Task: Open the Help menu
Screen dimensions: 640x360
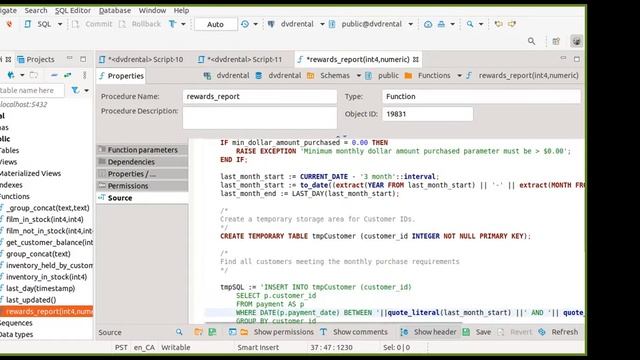Action: (181, 10)
